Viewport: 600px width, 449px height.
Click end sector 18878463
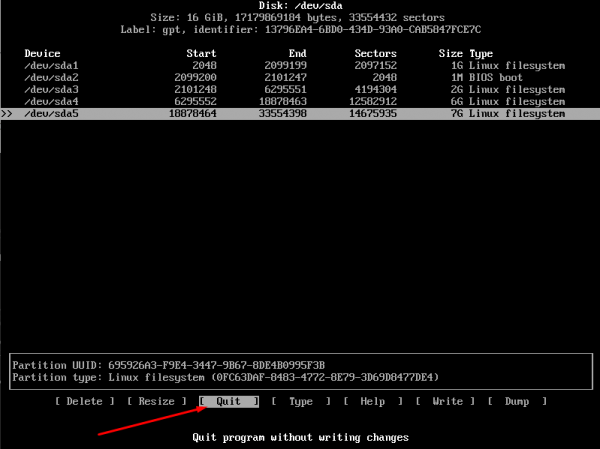tap(282, 101)
